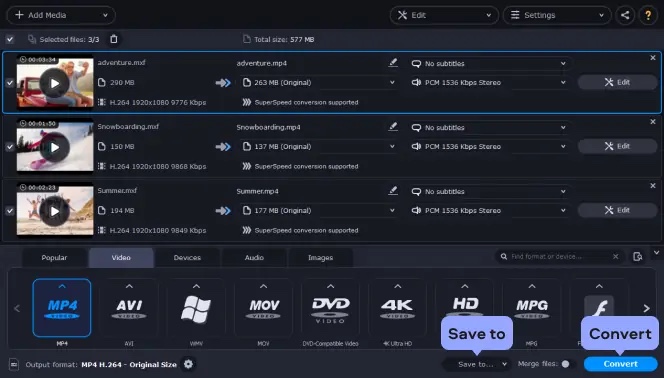The height and width of the screenshot is (378, 664).
Task: Play the adventure.mxf preview
Action: tap(55, 83)
